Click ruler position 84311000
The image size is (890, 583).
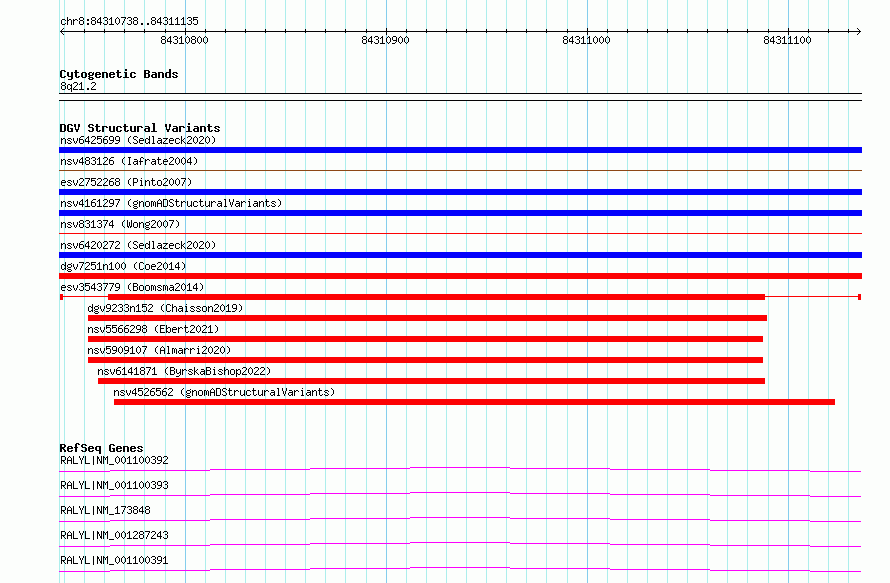click(x=586, y=40)
